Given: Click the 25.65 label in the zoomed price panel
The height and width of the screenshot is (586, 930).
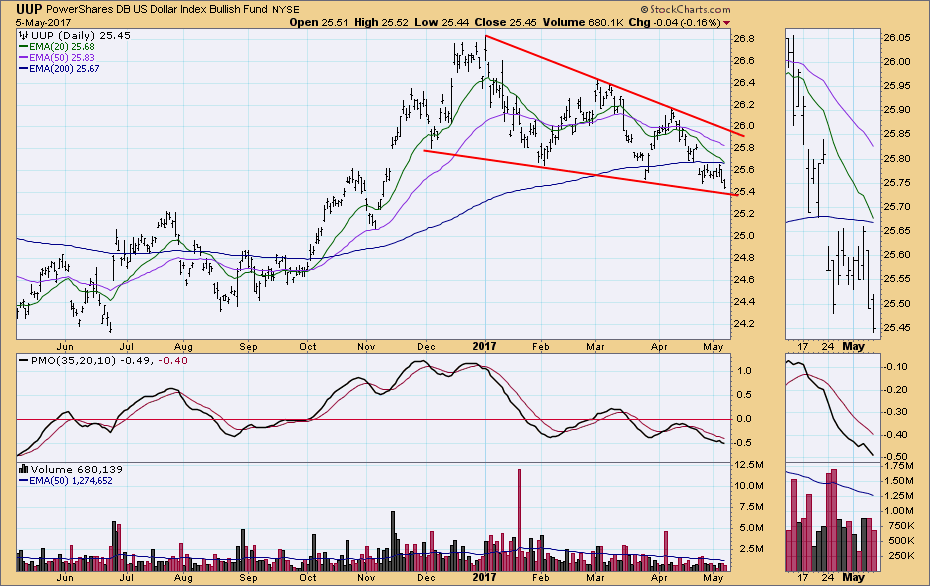Looking at the screenshot, I should point(897,231).
